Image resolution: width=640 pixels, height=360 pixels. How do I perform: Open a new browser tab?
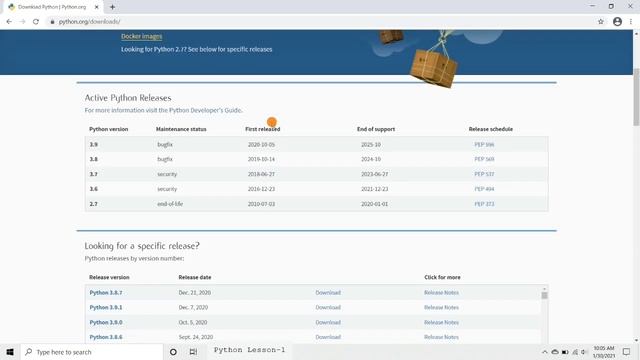[x=112, y=7]
